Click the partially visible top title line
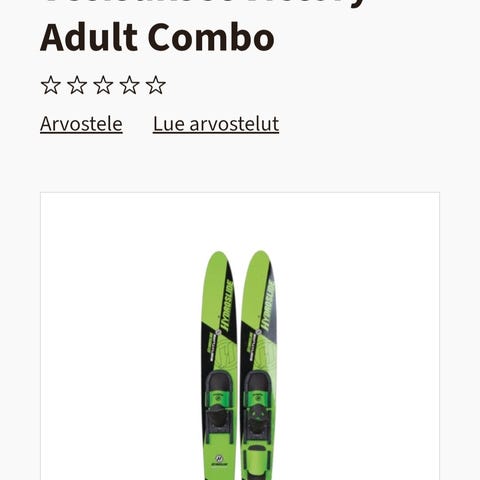The height and width of the screenshot is (480, 480). click(203, 3)
